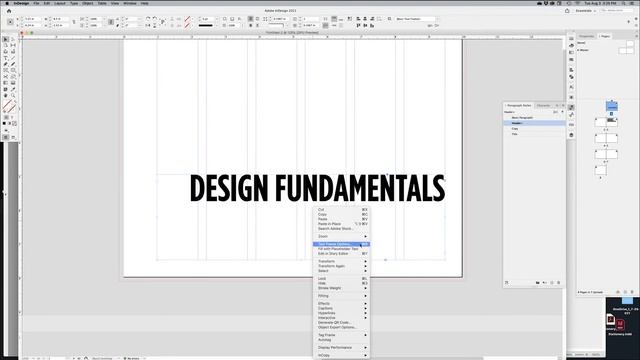Open Layout menu in menu bar
The image size is (640, 360).
[60, 3]
